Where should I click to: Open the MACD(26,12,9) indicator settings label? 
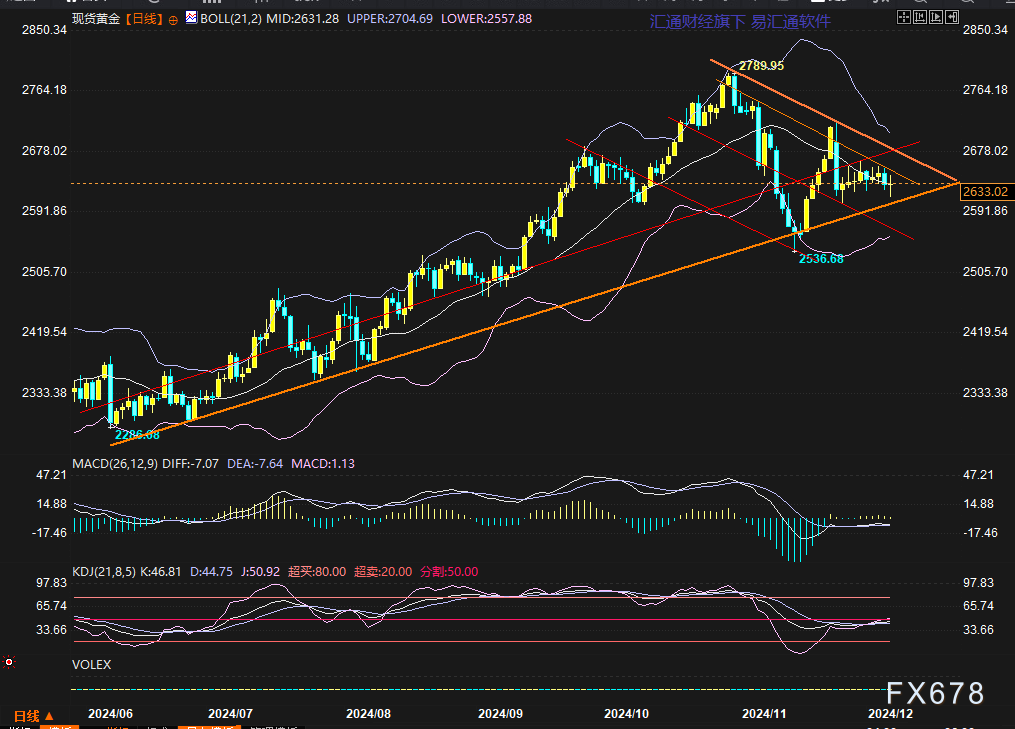115,464
